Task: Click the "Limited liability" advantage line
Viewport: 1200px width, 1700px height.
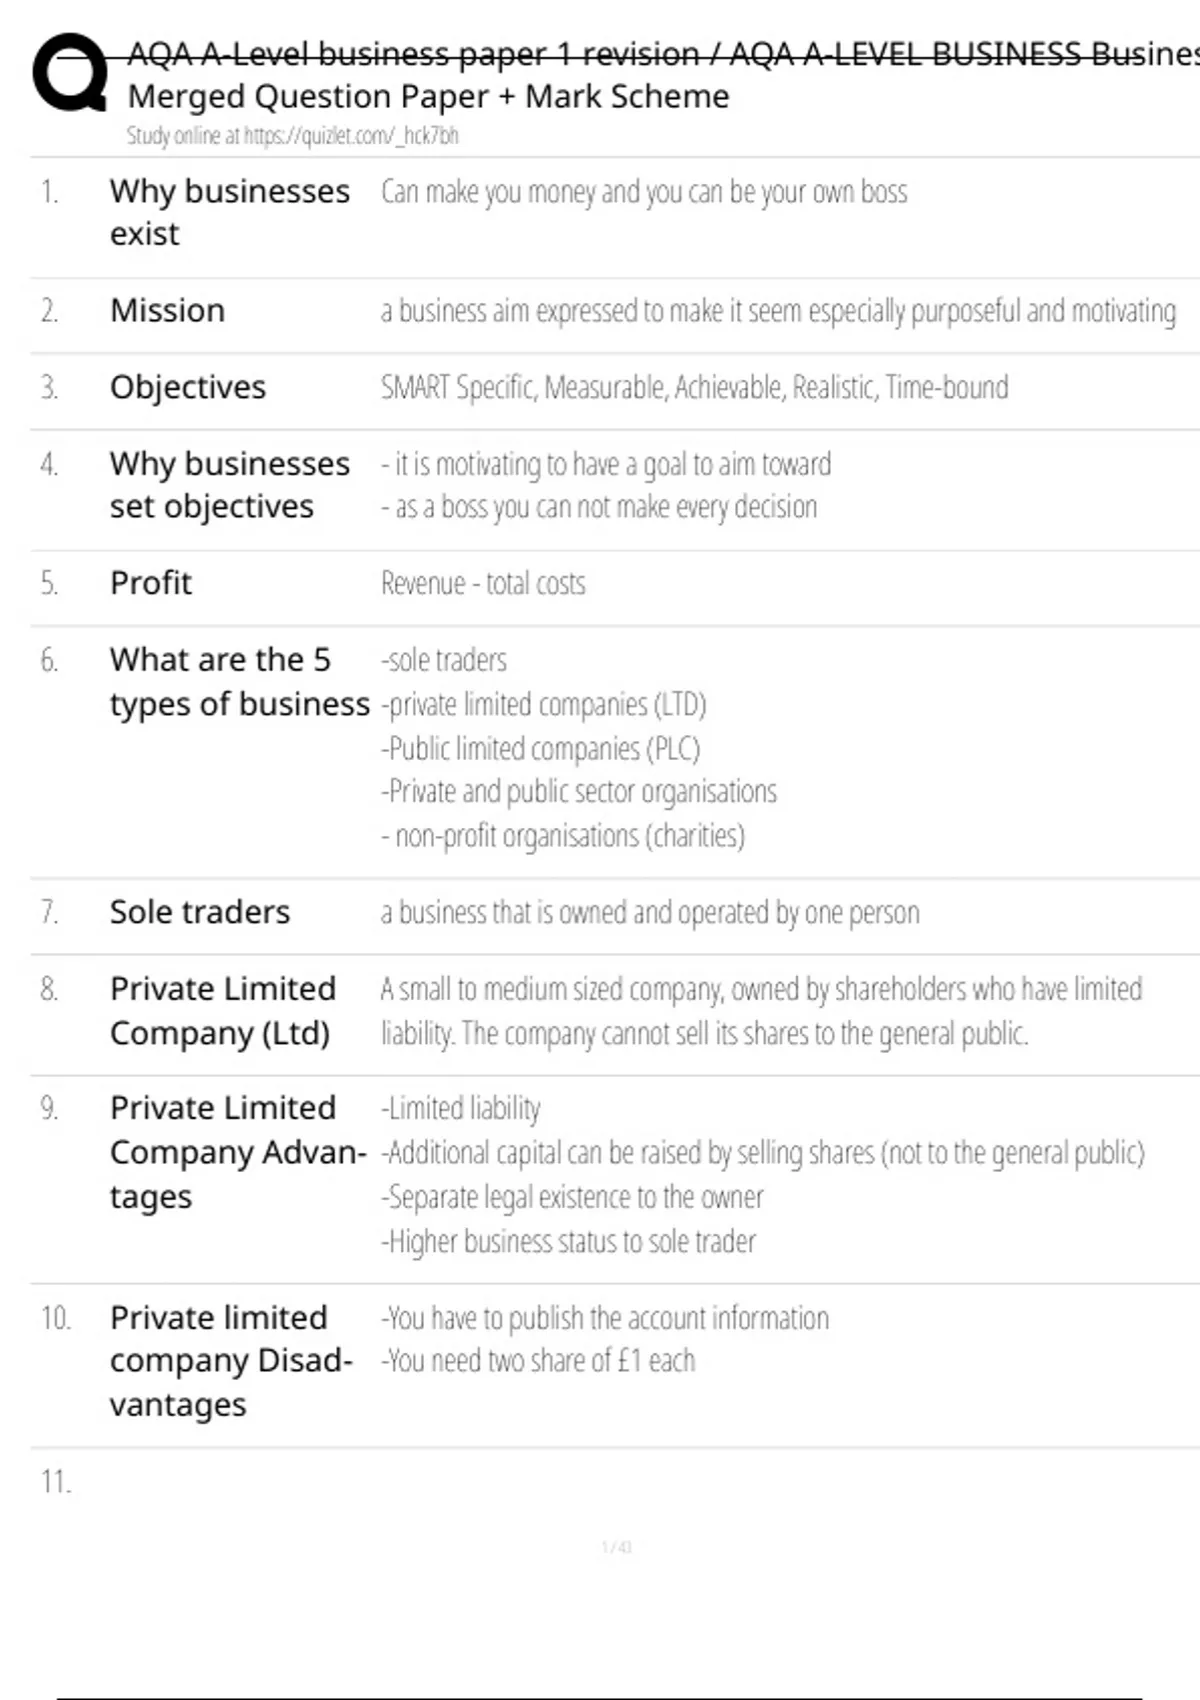Action: [461, 1108]
